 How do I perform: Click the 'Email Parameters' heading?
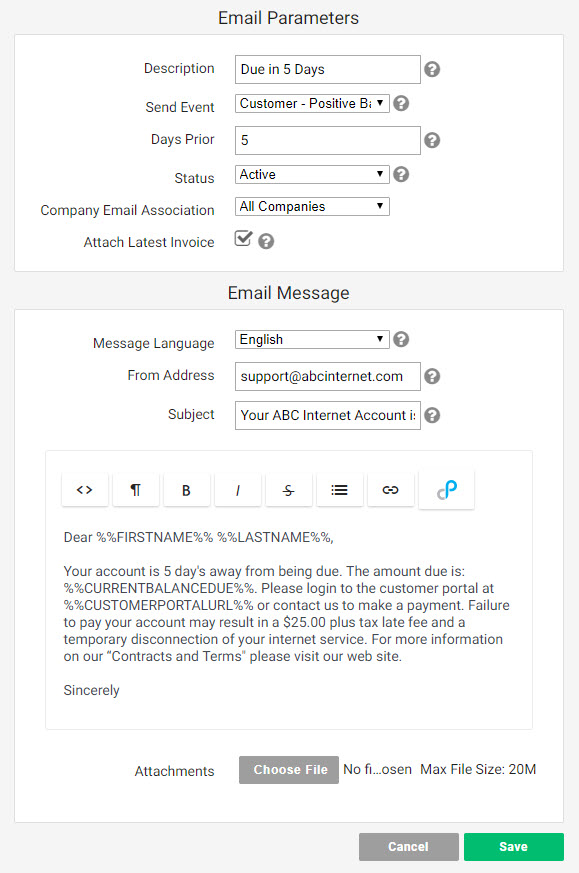[288, 18]
